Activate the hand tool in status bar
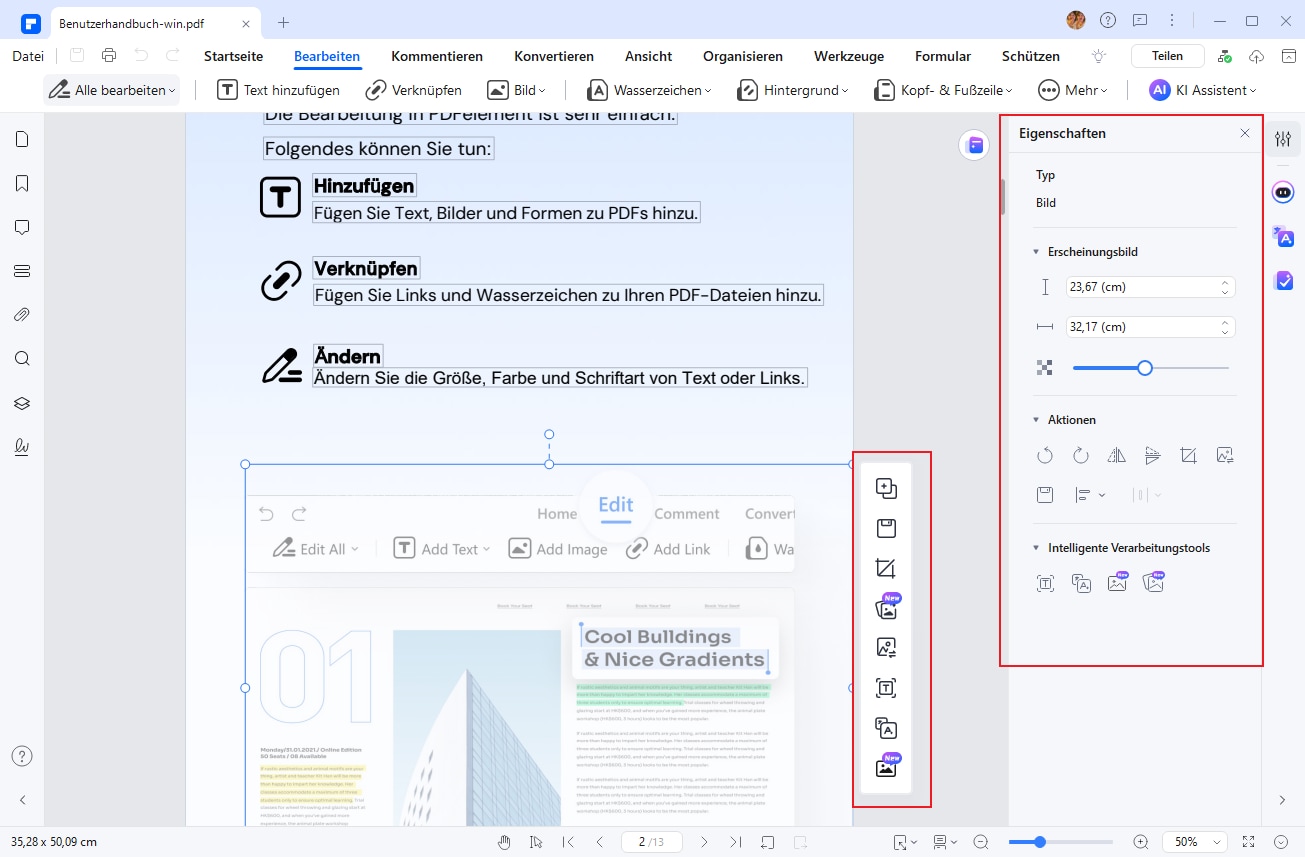This screenshot has height=857, width=1305. point(504,842)
